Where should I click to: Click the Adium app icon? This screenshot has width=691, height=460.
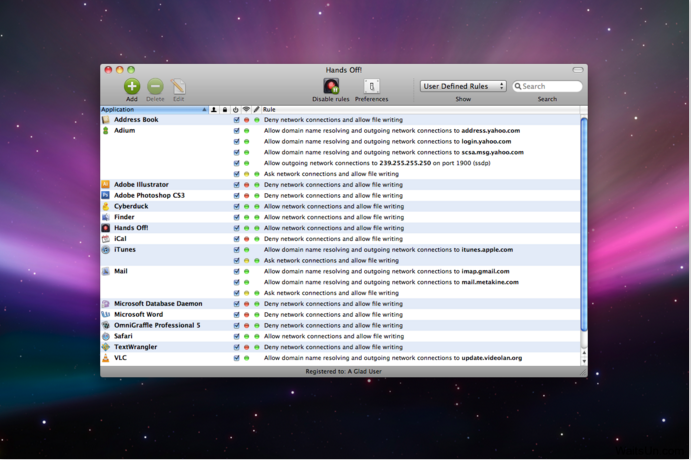106,130
